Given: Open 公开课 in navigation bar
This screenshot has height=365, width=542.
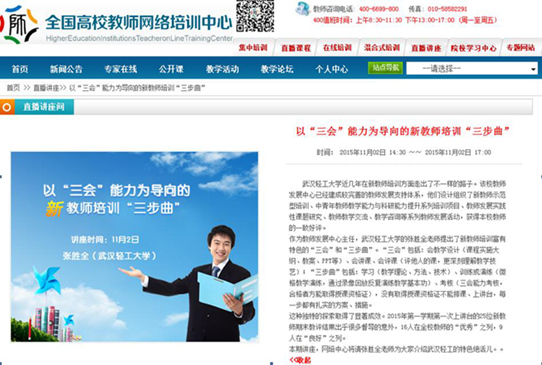Looking at the screenshot, I should (x=171, y=69).
